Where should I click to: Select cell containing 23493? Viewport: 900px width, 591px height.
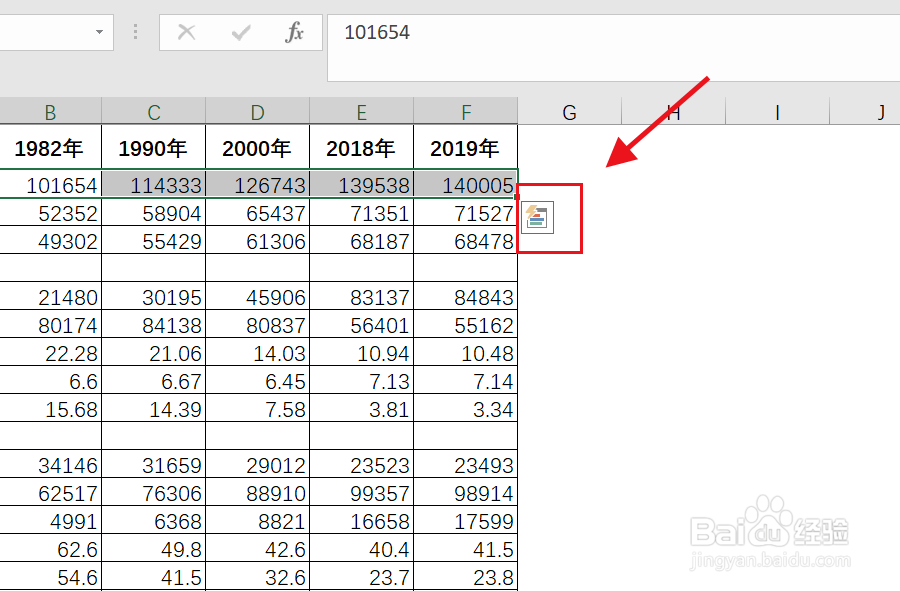pos(465,464)
